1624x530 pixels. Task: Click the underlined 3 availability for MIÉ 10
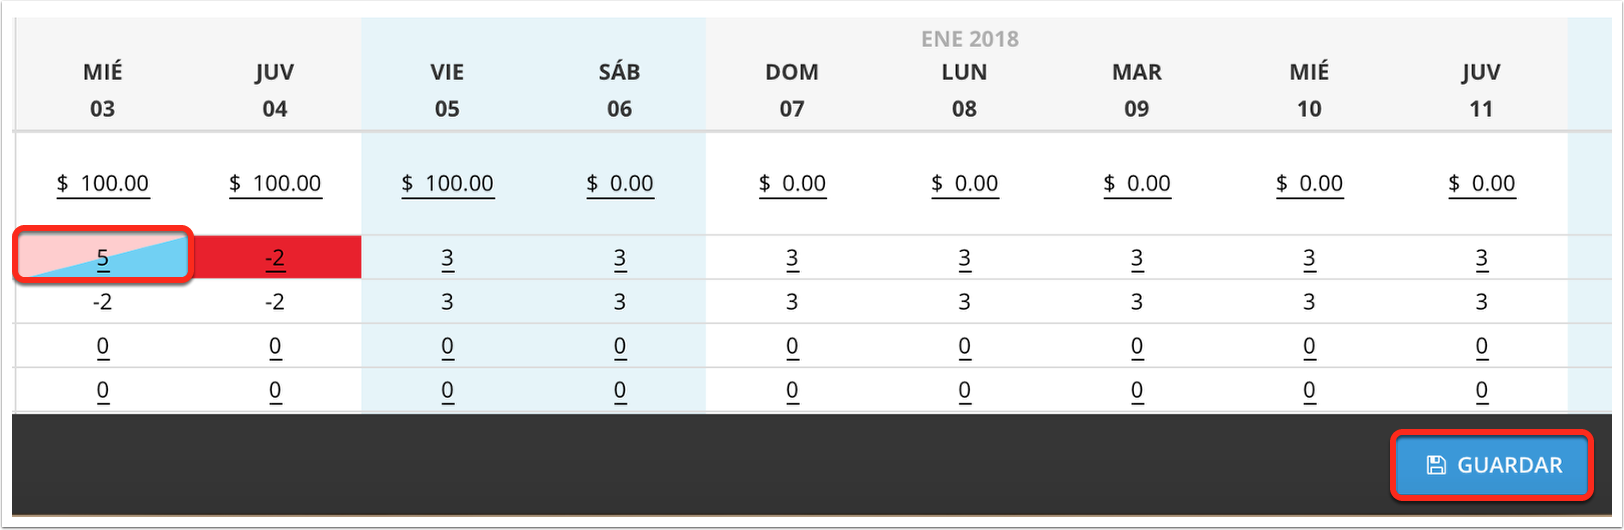[x=1309, y=259]
